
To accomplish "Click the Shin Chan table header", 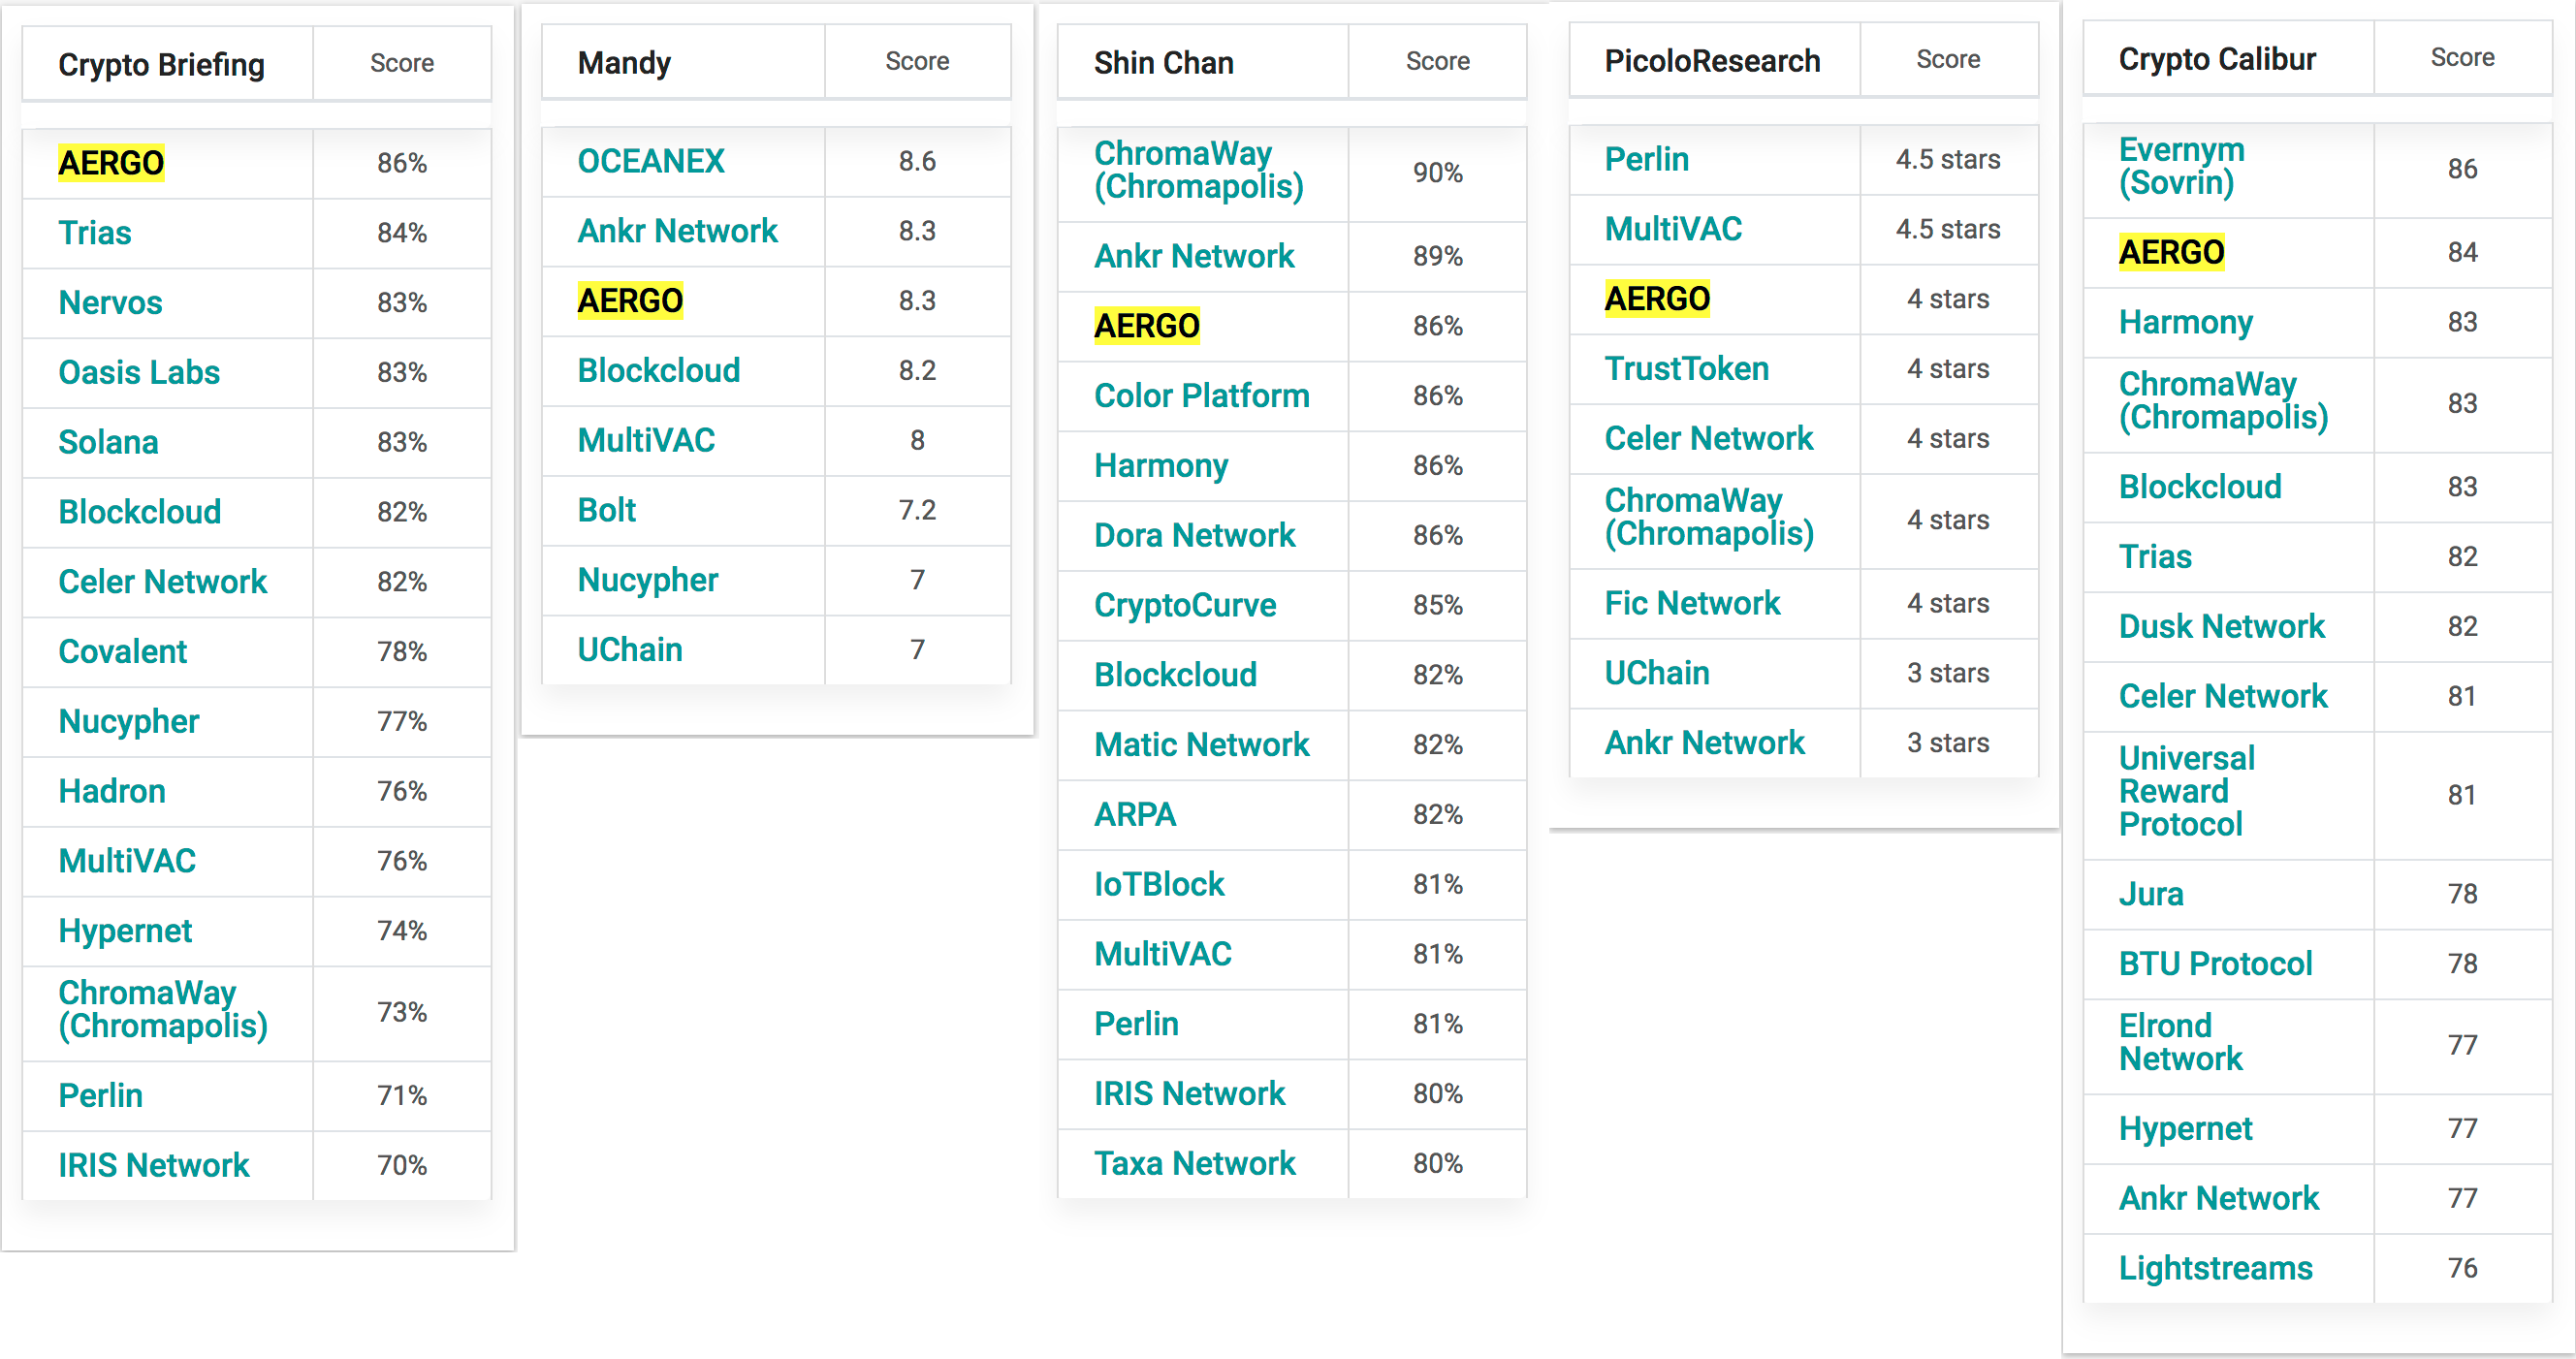I will 1163,62.
